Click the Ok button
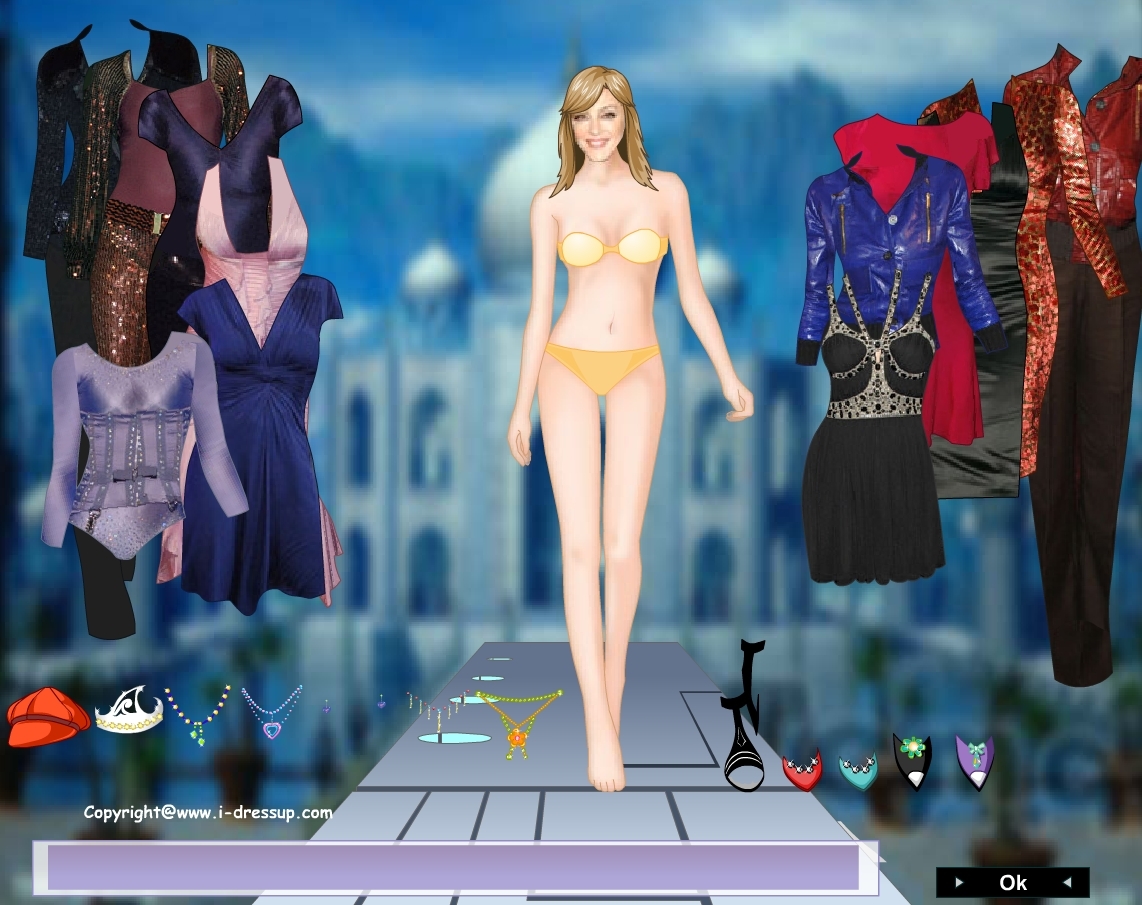This screenshot has height=905, width=1142. point(1012,882)
